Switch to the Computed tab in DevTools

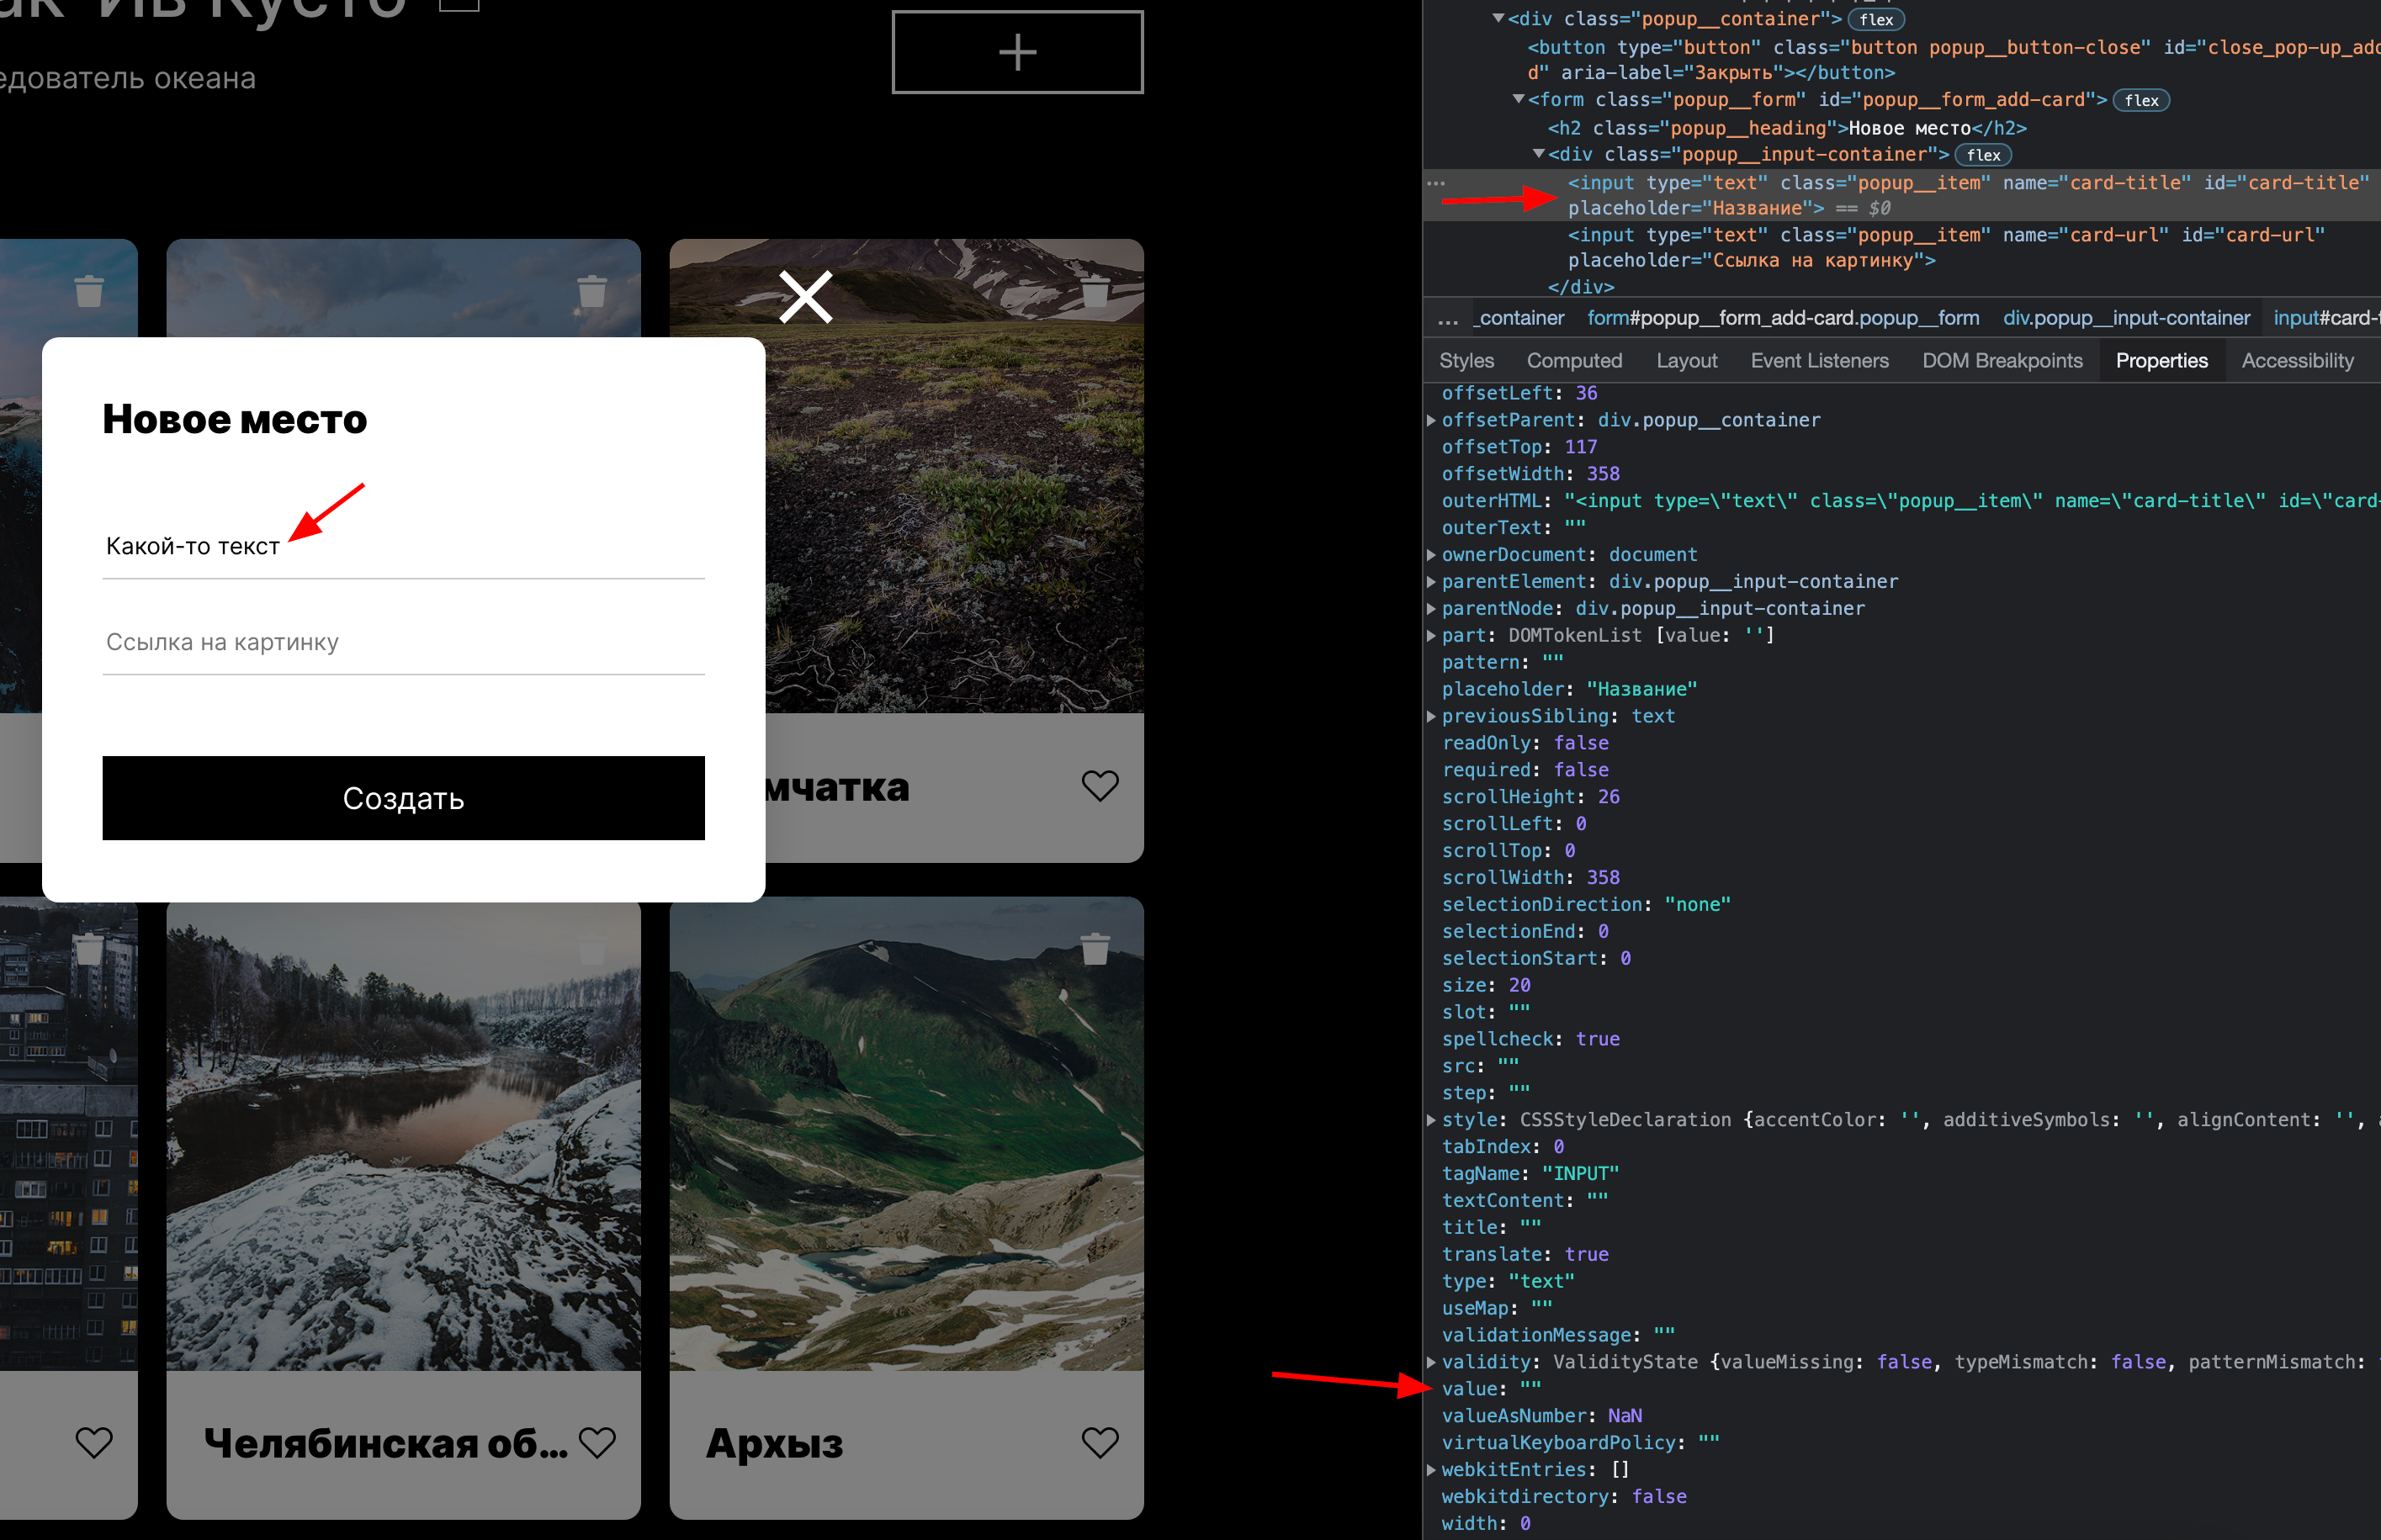[x=1574, y=360]
